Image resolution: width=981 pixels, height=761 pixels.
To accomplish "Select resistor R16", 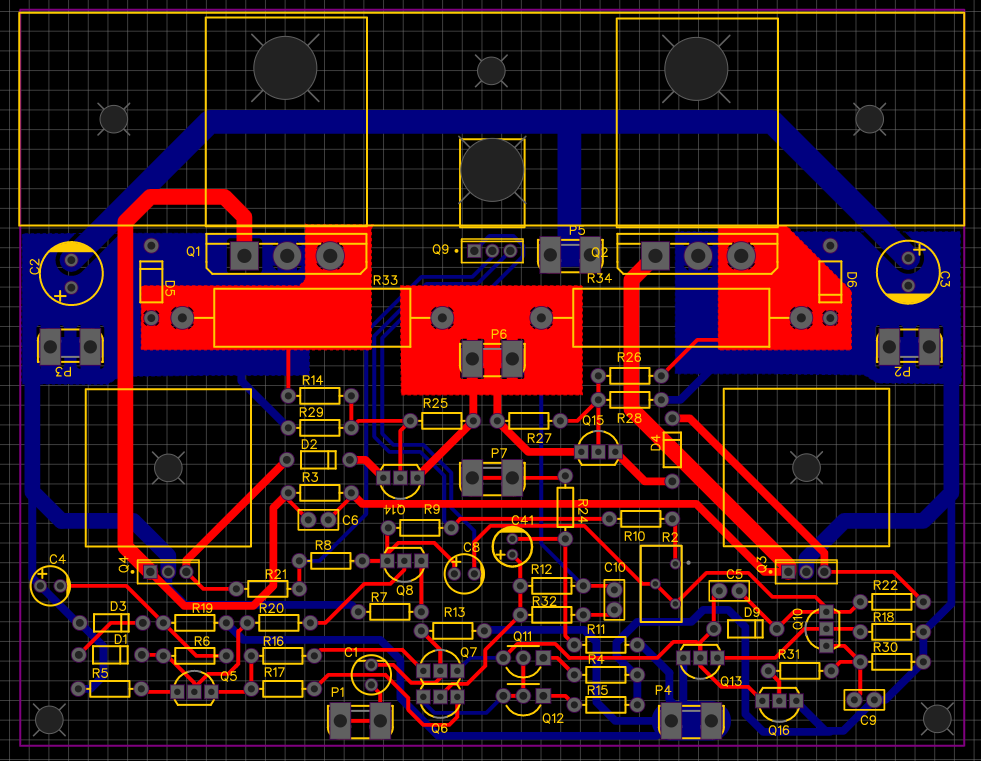I will (x=283, y=655).
